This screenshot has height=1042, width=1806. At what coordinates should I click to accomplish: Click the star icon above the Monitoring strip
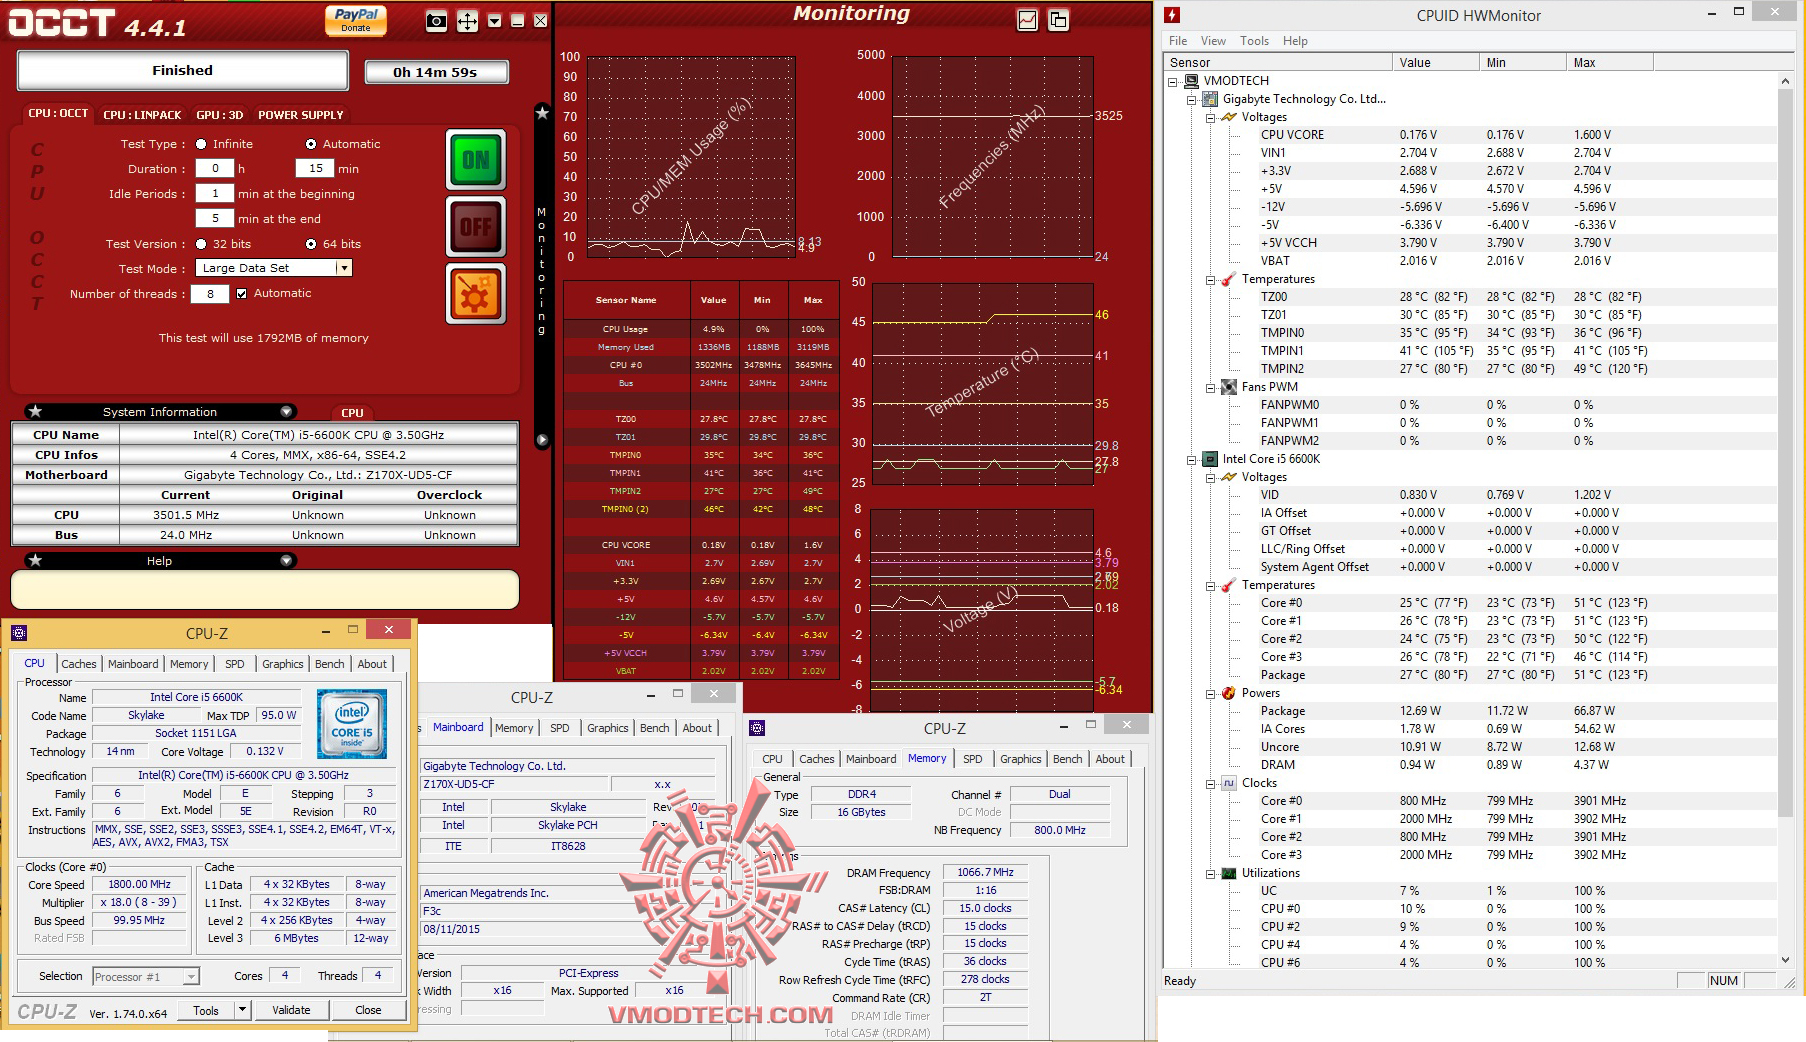[542, 113]
